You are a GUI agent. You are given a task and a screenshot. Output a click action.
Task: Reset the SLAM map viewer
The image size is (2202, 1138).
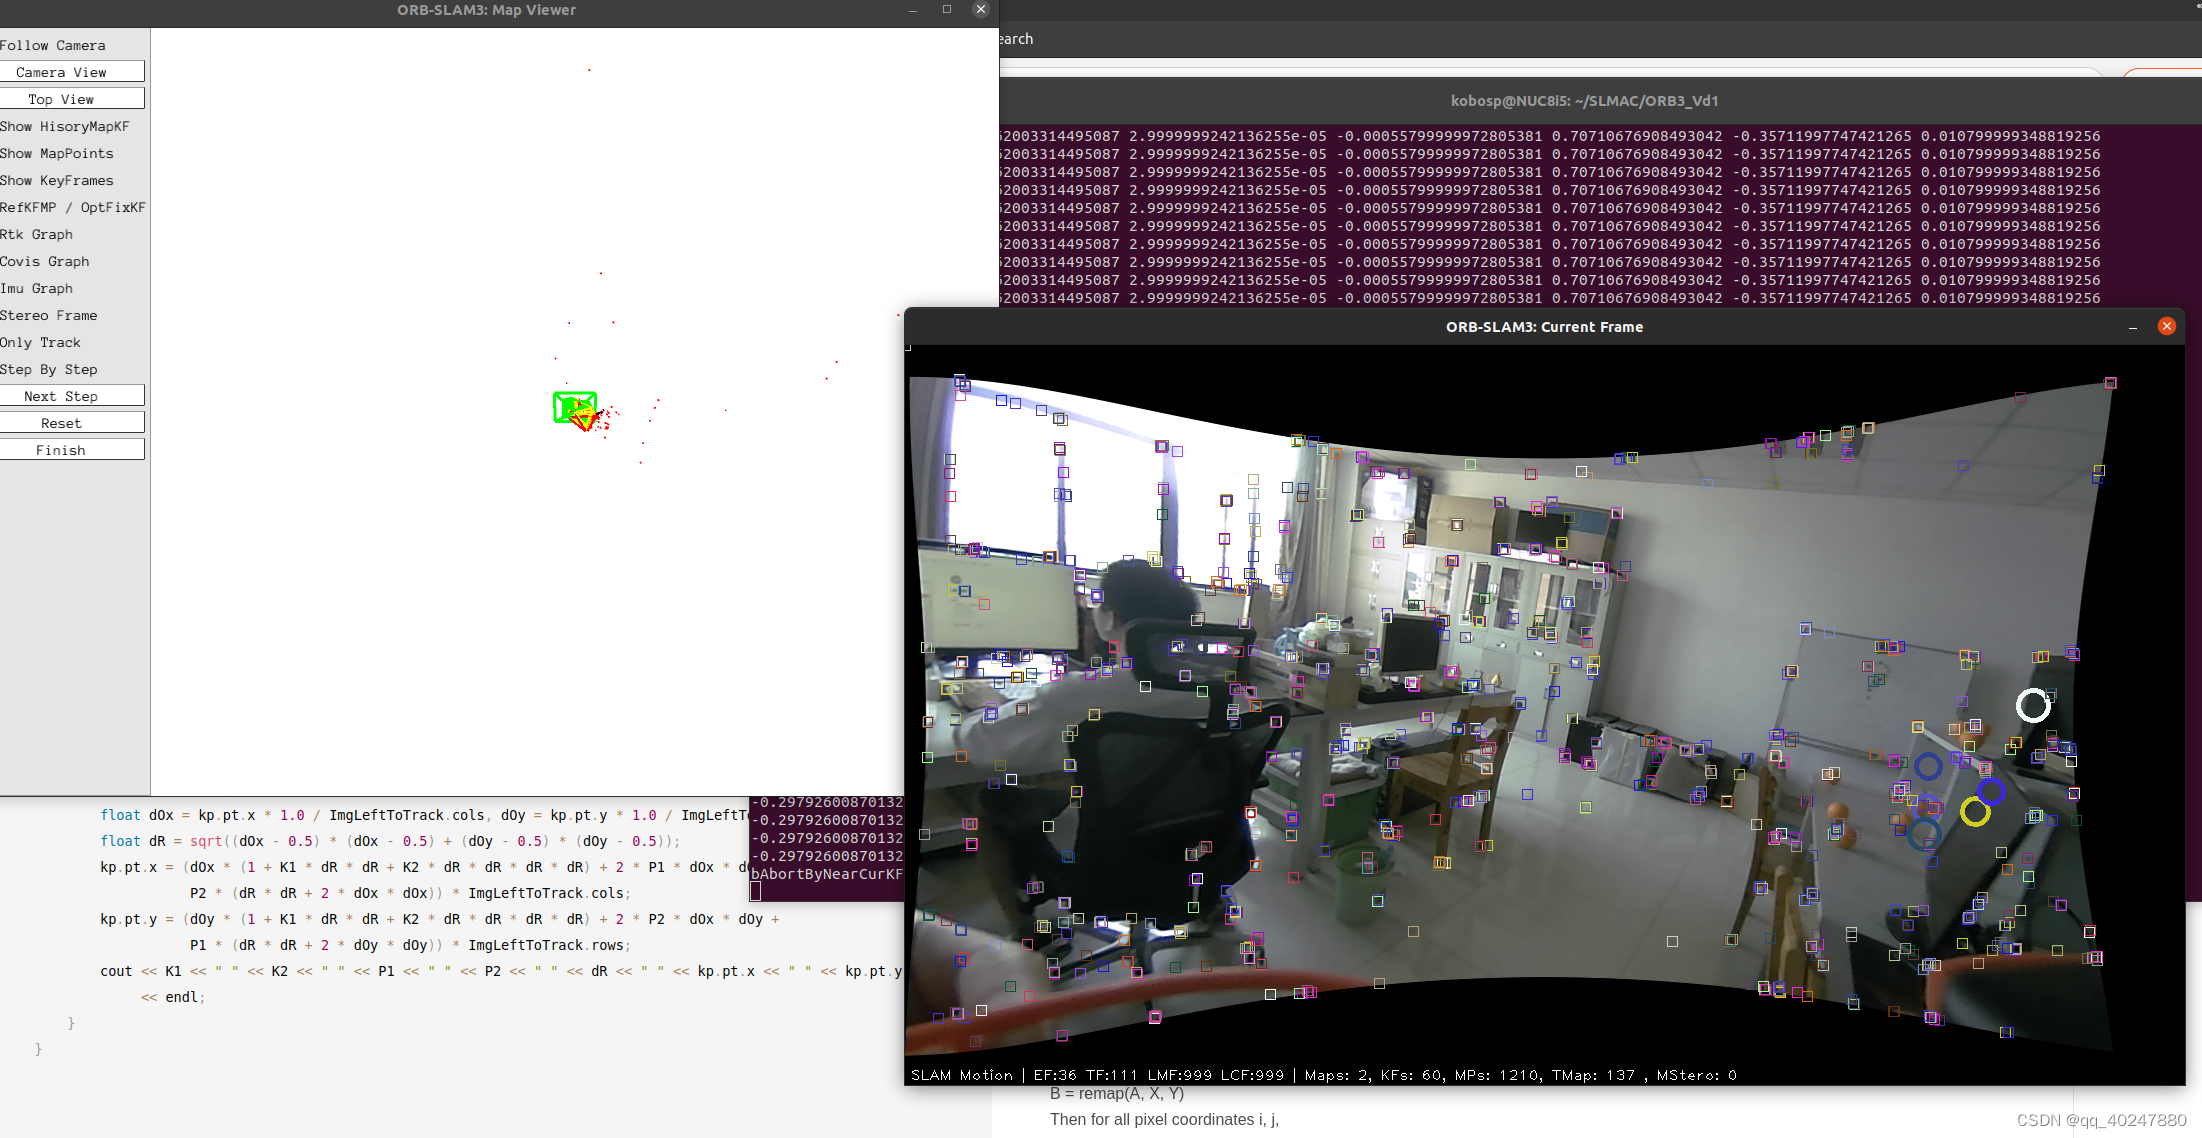point(73,422)
